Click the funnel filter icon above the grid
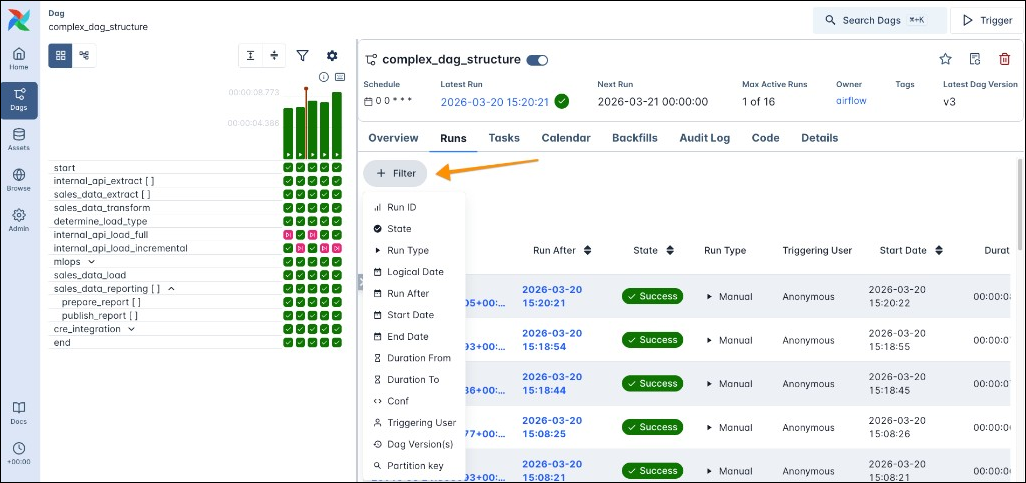Screen dimensions: 1026x483 [x=302, y=56]
